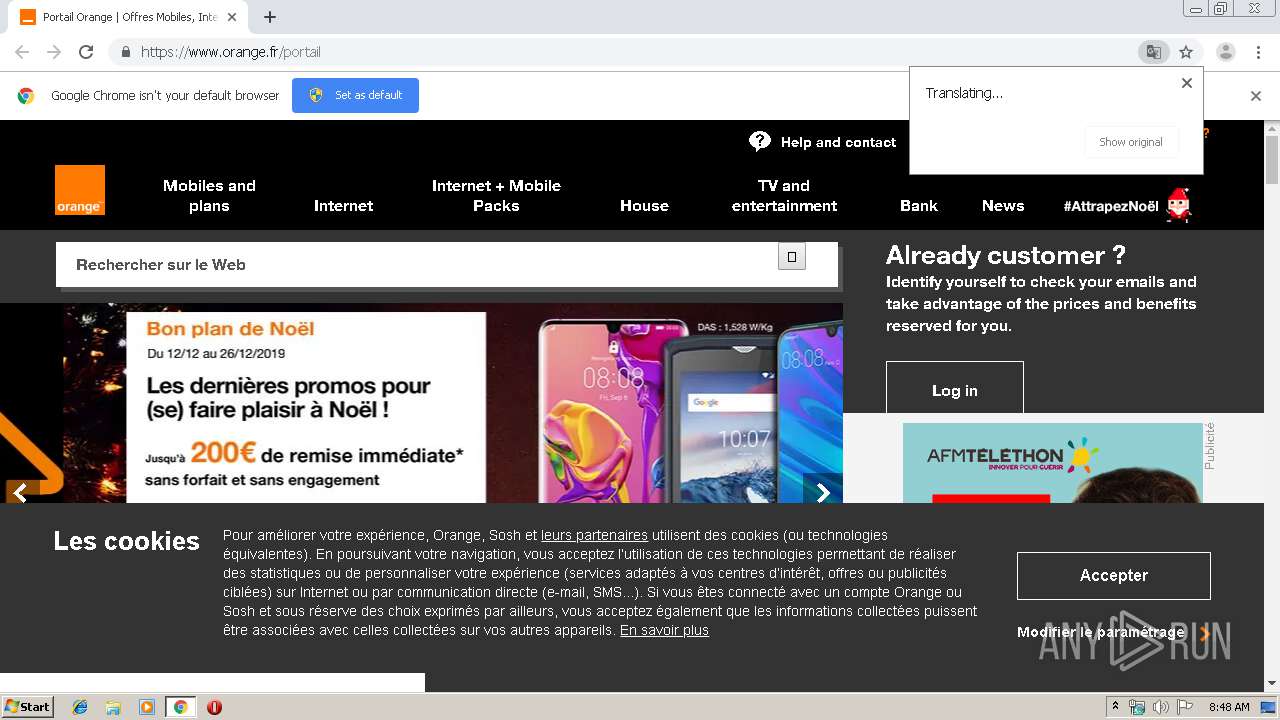Select the Chrome taskbar icon
The image size is (1280, 720).
pyautogui.click(x=180, y=707)
